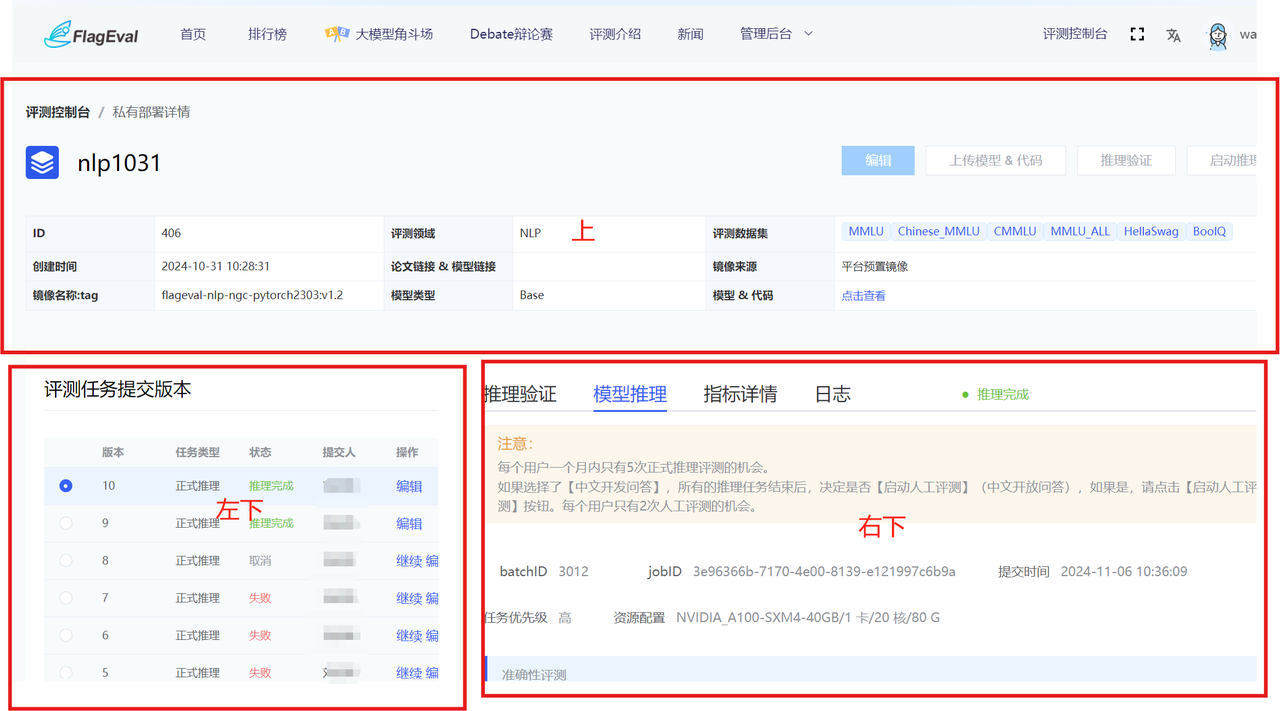
Task: Click the FlagEval logo
Action: [x=91, y=35]
